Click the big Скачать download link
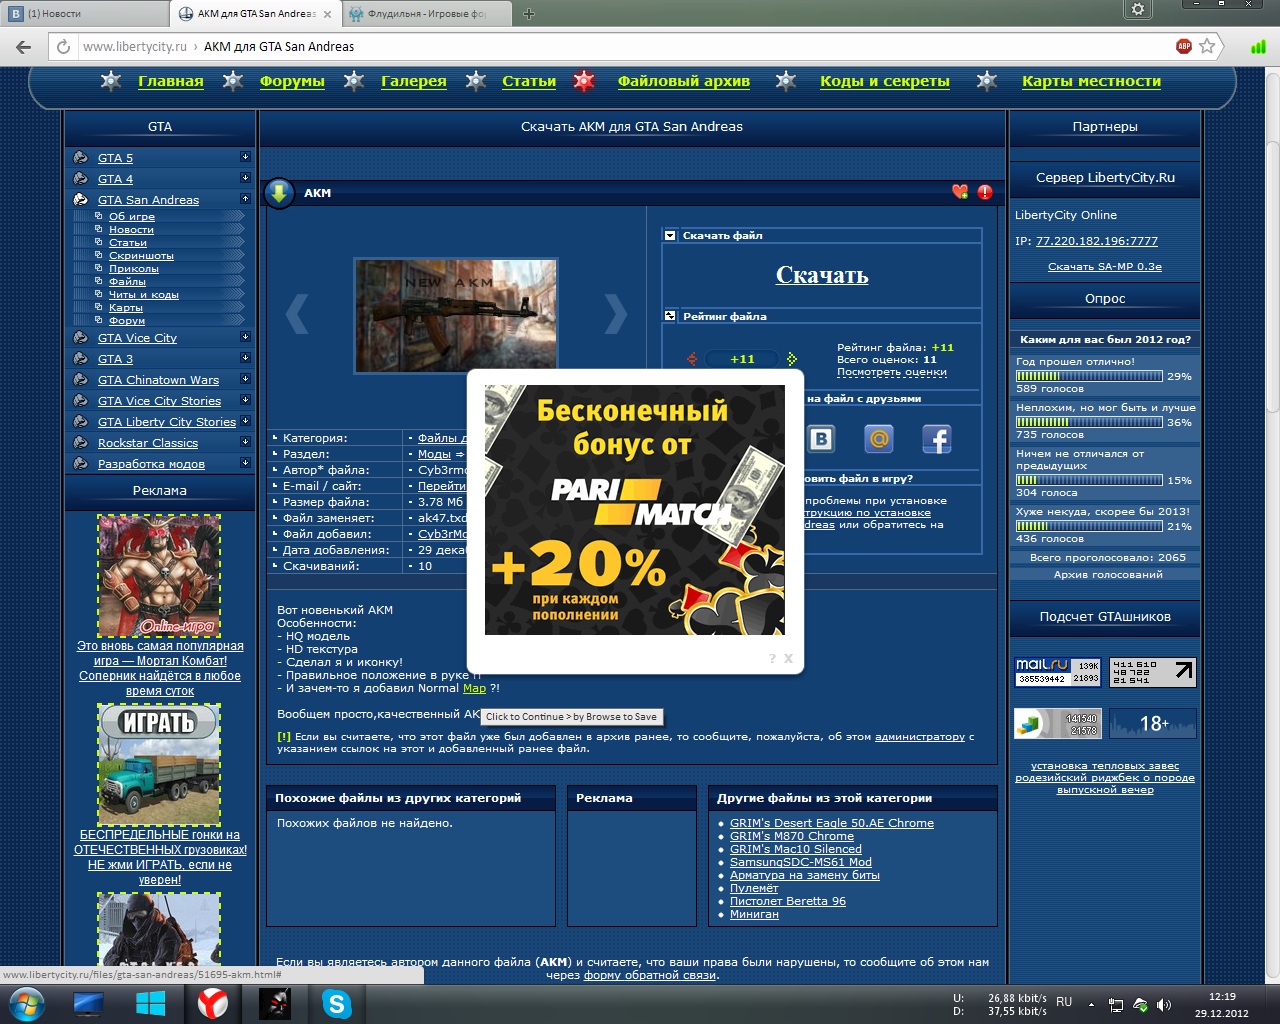This screenshot has height=1024, width=1280. [822, 275]
